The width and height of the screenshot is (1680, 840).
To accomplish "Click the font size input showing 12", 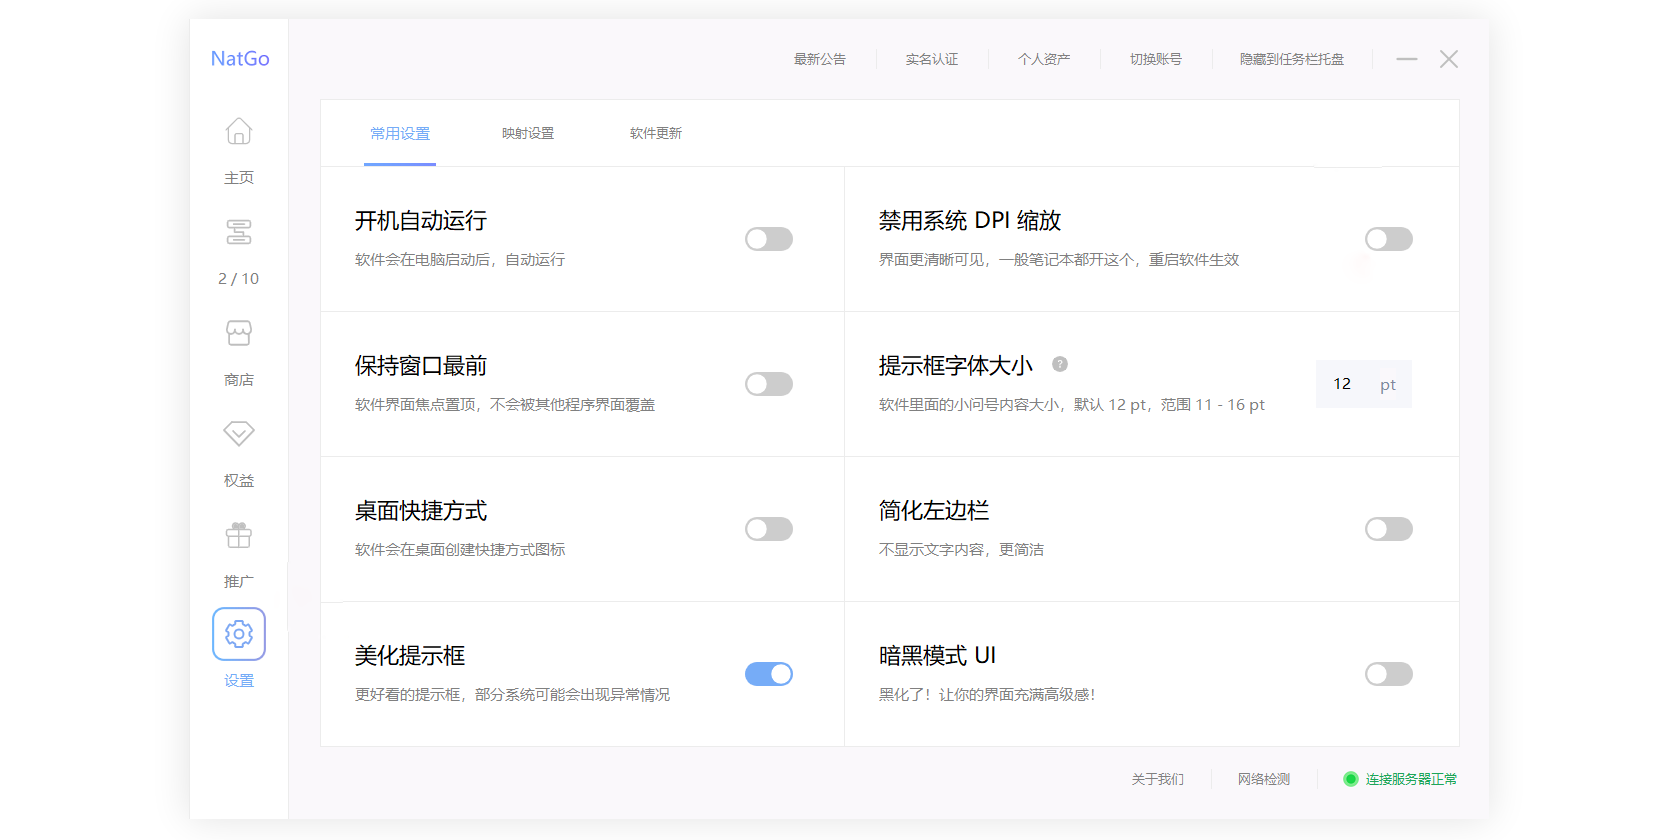I will coord(1343,384).
